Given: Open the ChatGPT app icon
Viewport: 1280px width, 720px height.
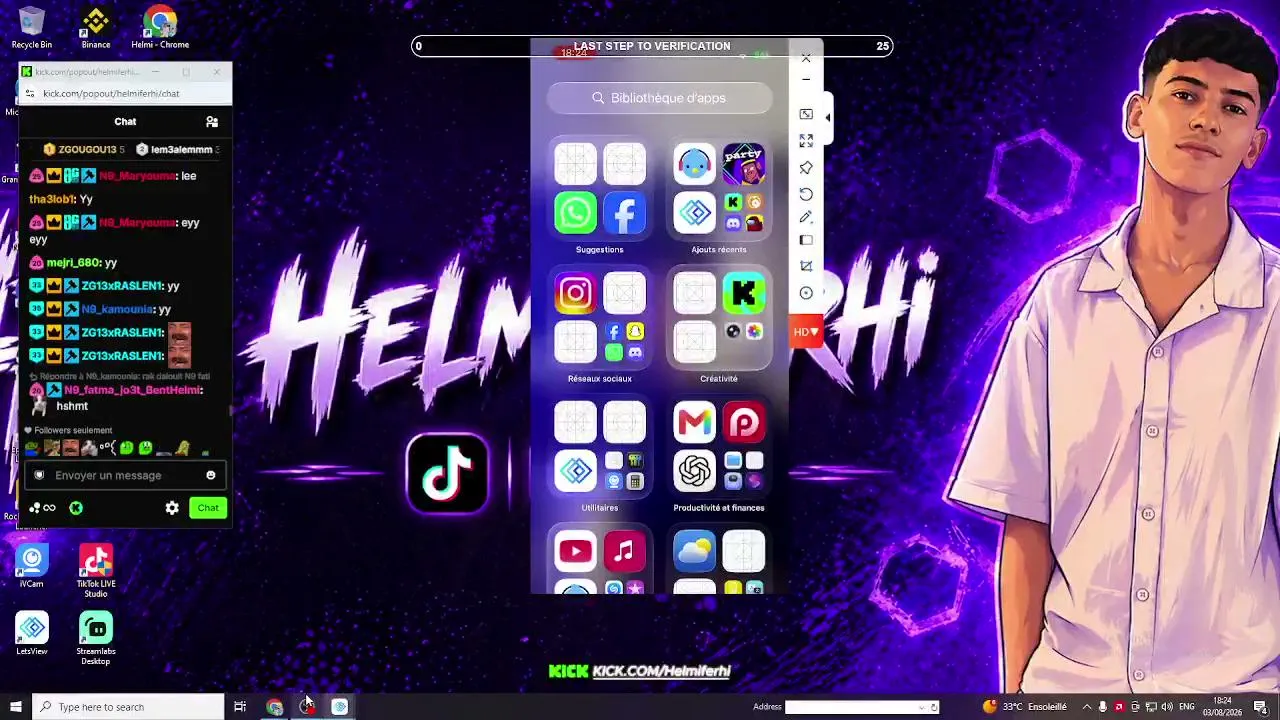Looking at the screenshot, I should click(x=694, y=471).
